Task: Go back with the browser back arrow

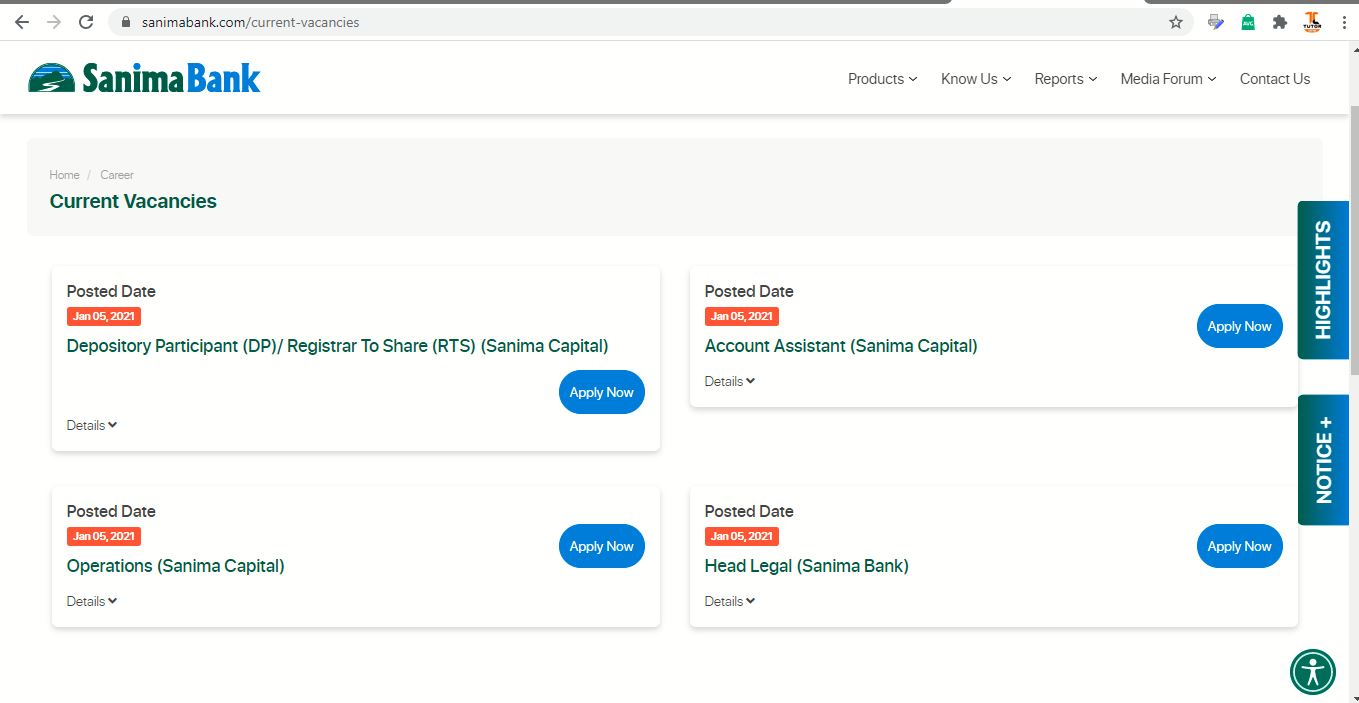Action: pyautogui.click(x=22, y=22)
